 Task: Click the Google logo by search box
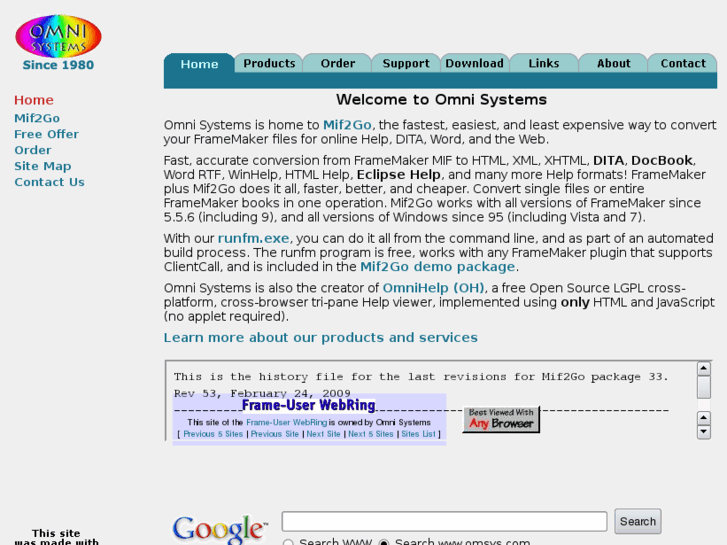click(x=220, y=529)
